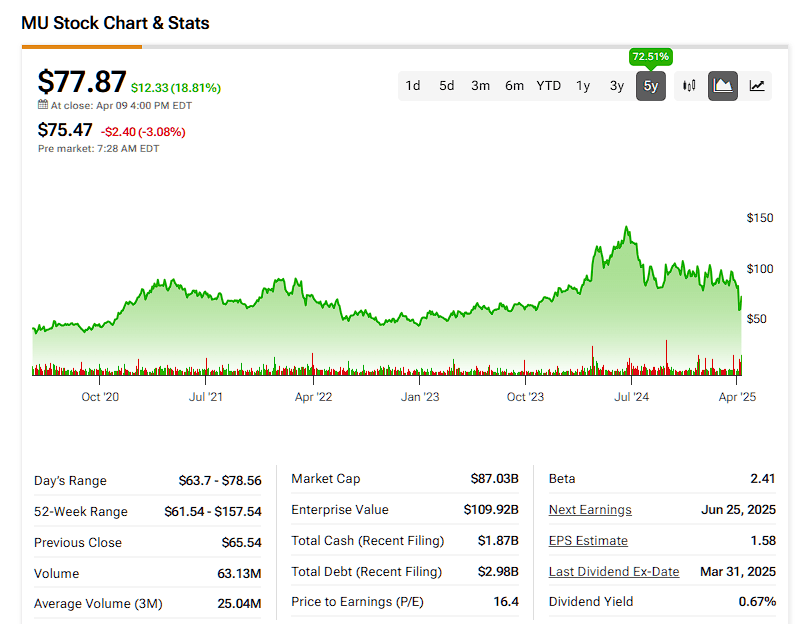Select the 1d time range
Screen dimensions: 800x624
[413, 86]
